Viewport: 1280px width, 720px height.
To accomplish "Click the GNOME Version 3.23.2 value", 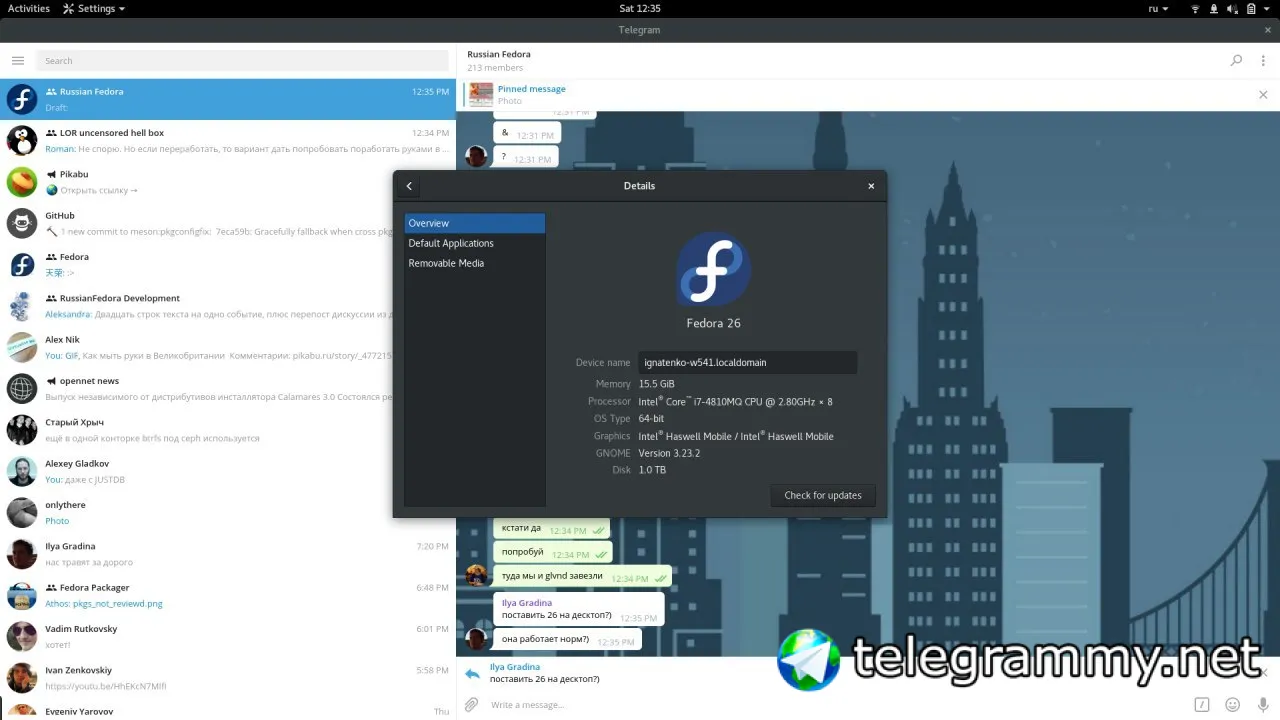I will pyautogui.click(x=669, y=453).
